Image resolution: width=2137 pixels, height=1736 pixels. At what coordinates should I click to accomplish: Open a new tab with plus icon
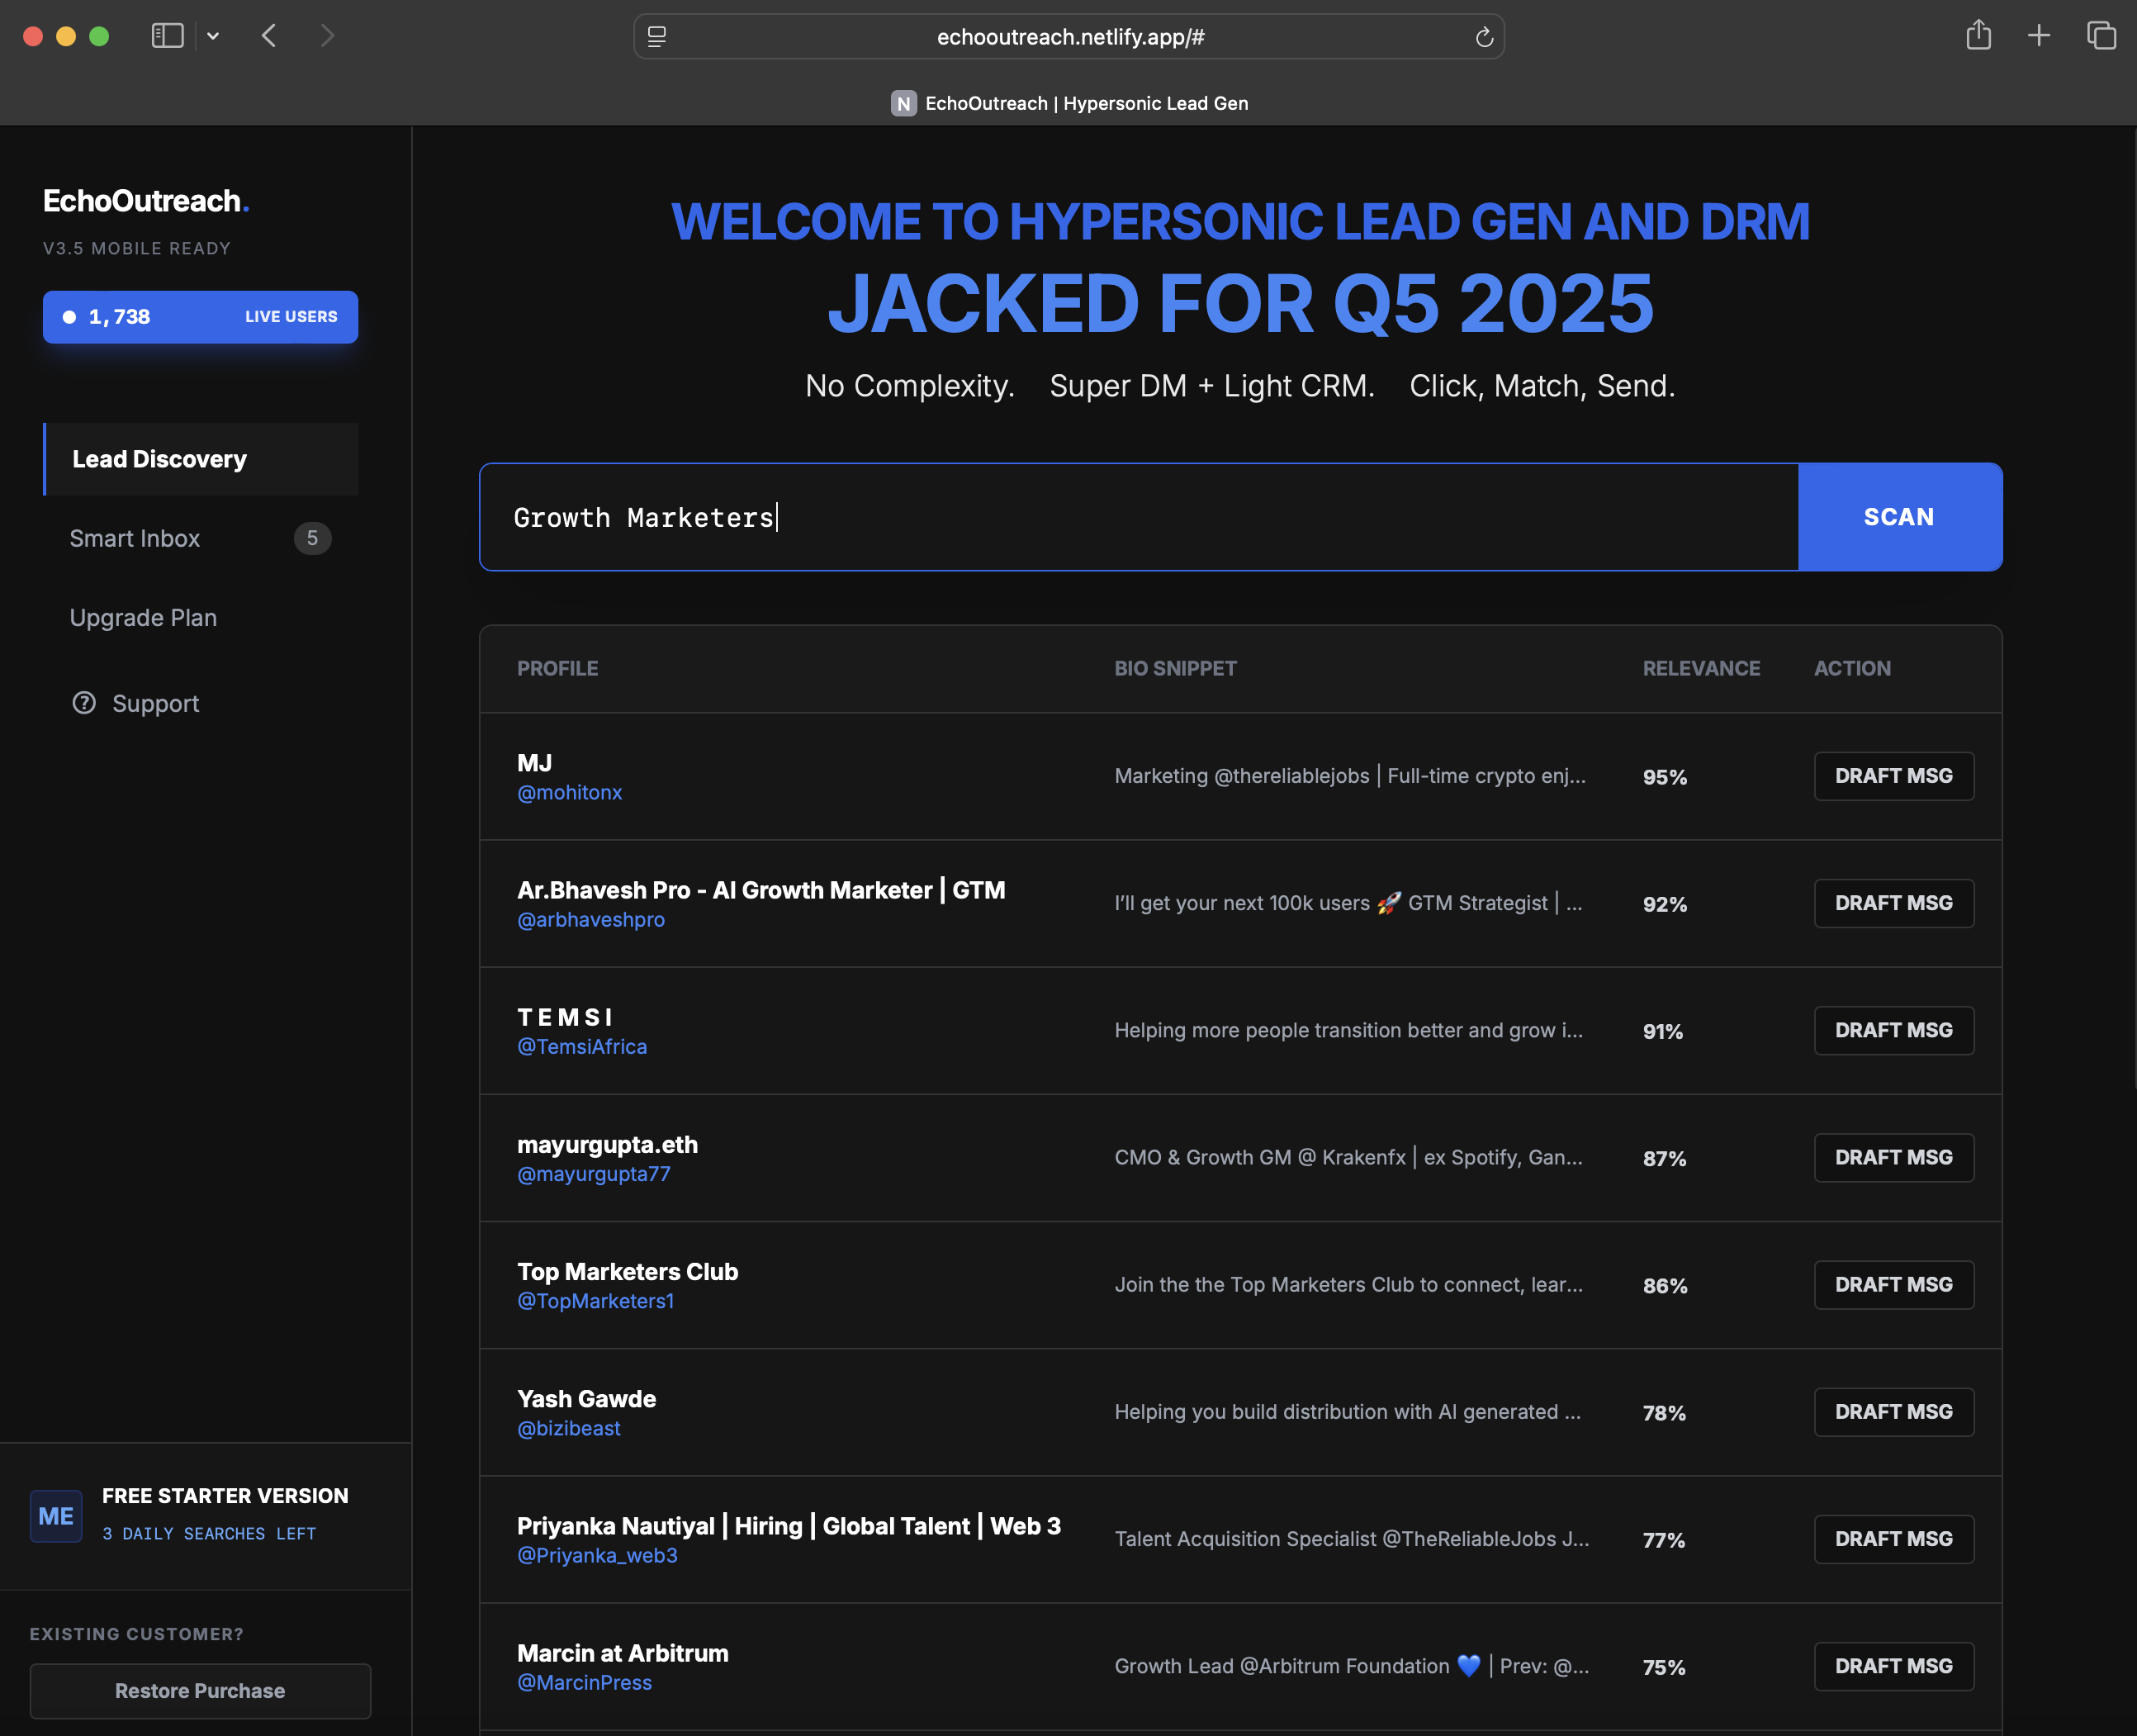coord(2039,36)
